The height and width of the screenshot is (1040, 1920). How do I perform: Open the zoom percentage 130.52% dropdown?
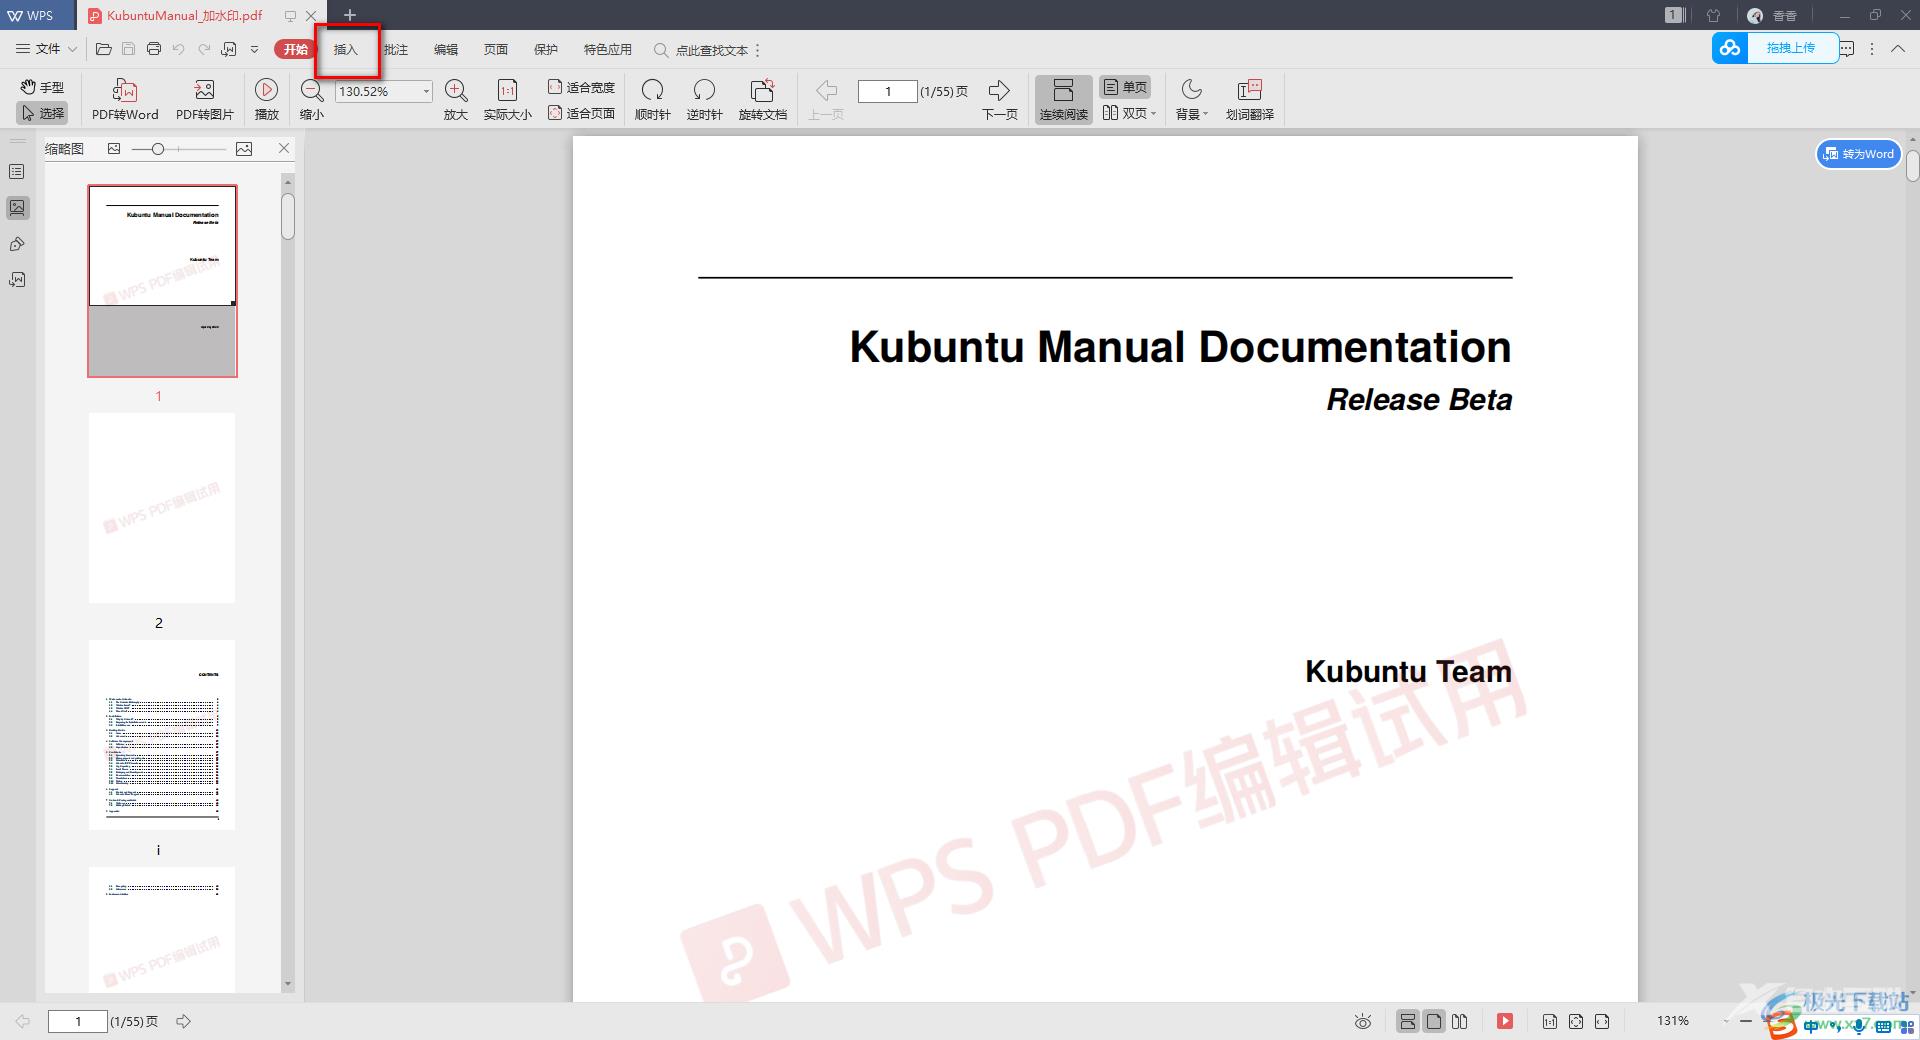(426, 91)
